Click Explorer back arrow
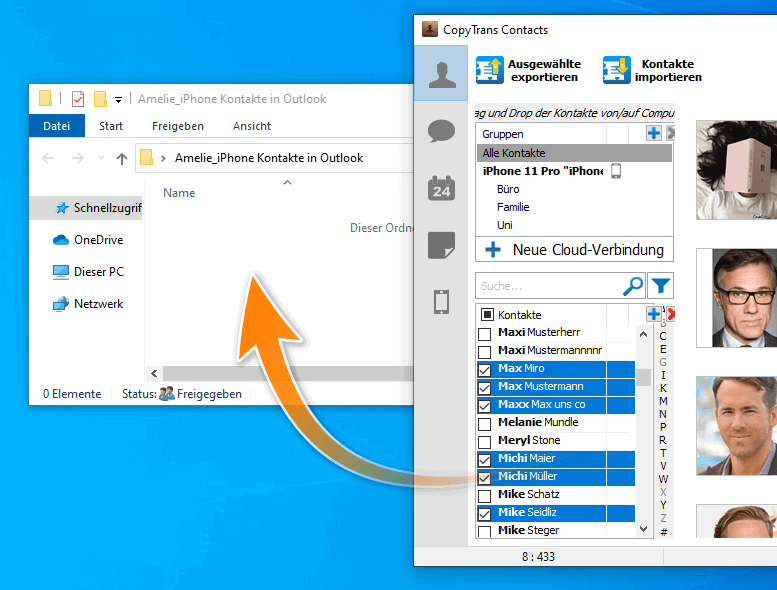The image size is (777, 590). pyautogui.click(x=48, y=158)
